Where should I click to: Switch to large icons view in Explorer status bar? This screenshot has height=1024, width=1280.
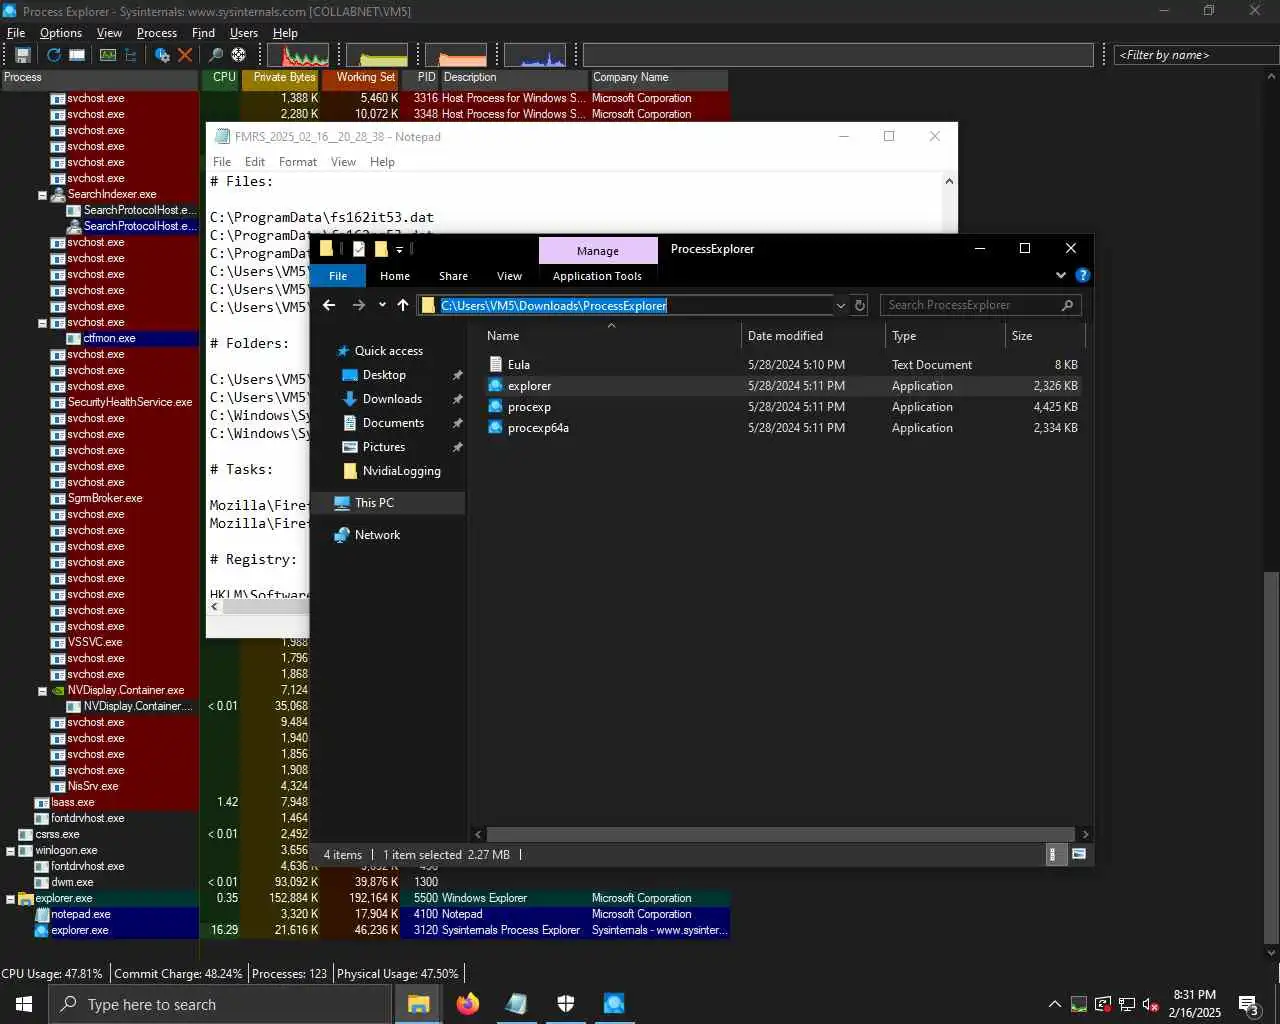[x=1078, y=854]
